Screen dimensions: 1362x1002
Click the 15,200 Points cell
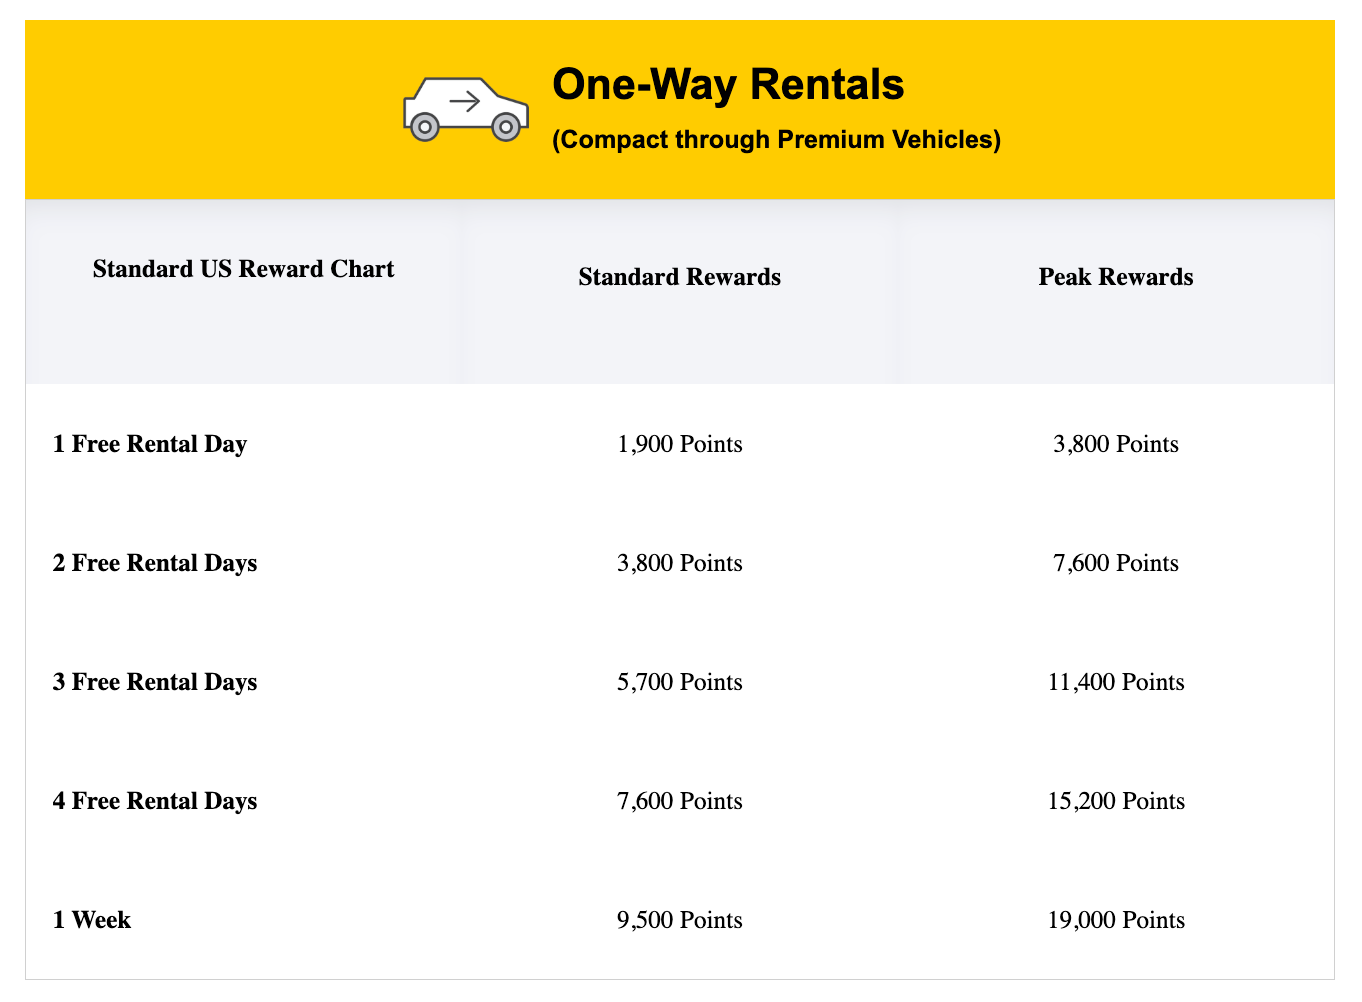coord(1116,801)
